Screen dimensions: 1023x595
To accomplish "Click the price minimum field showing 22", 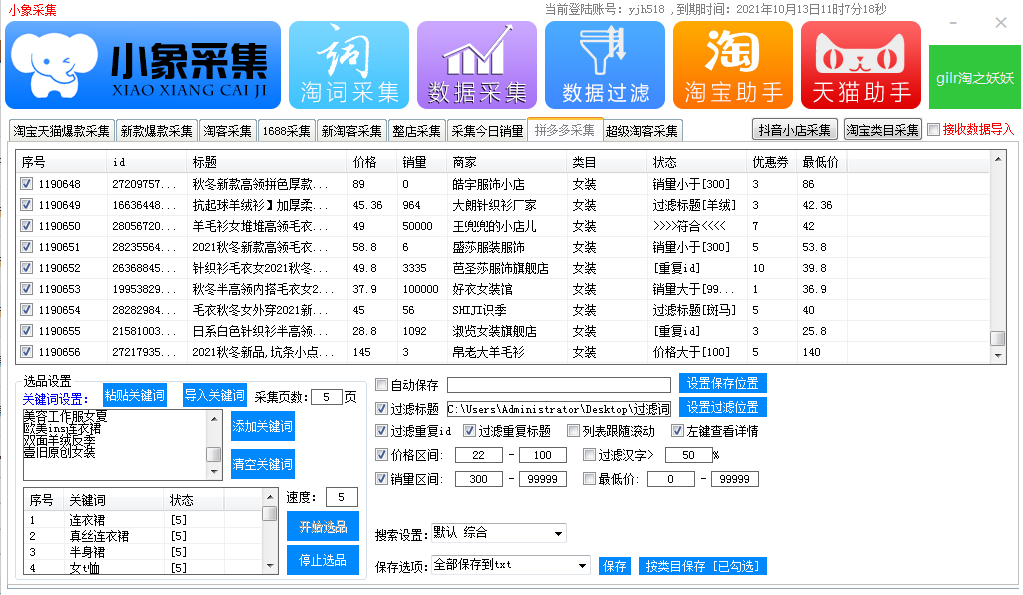I will (x=478, y=455).
